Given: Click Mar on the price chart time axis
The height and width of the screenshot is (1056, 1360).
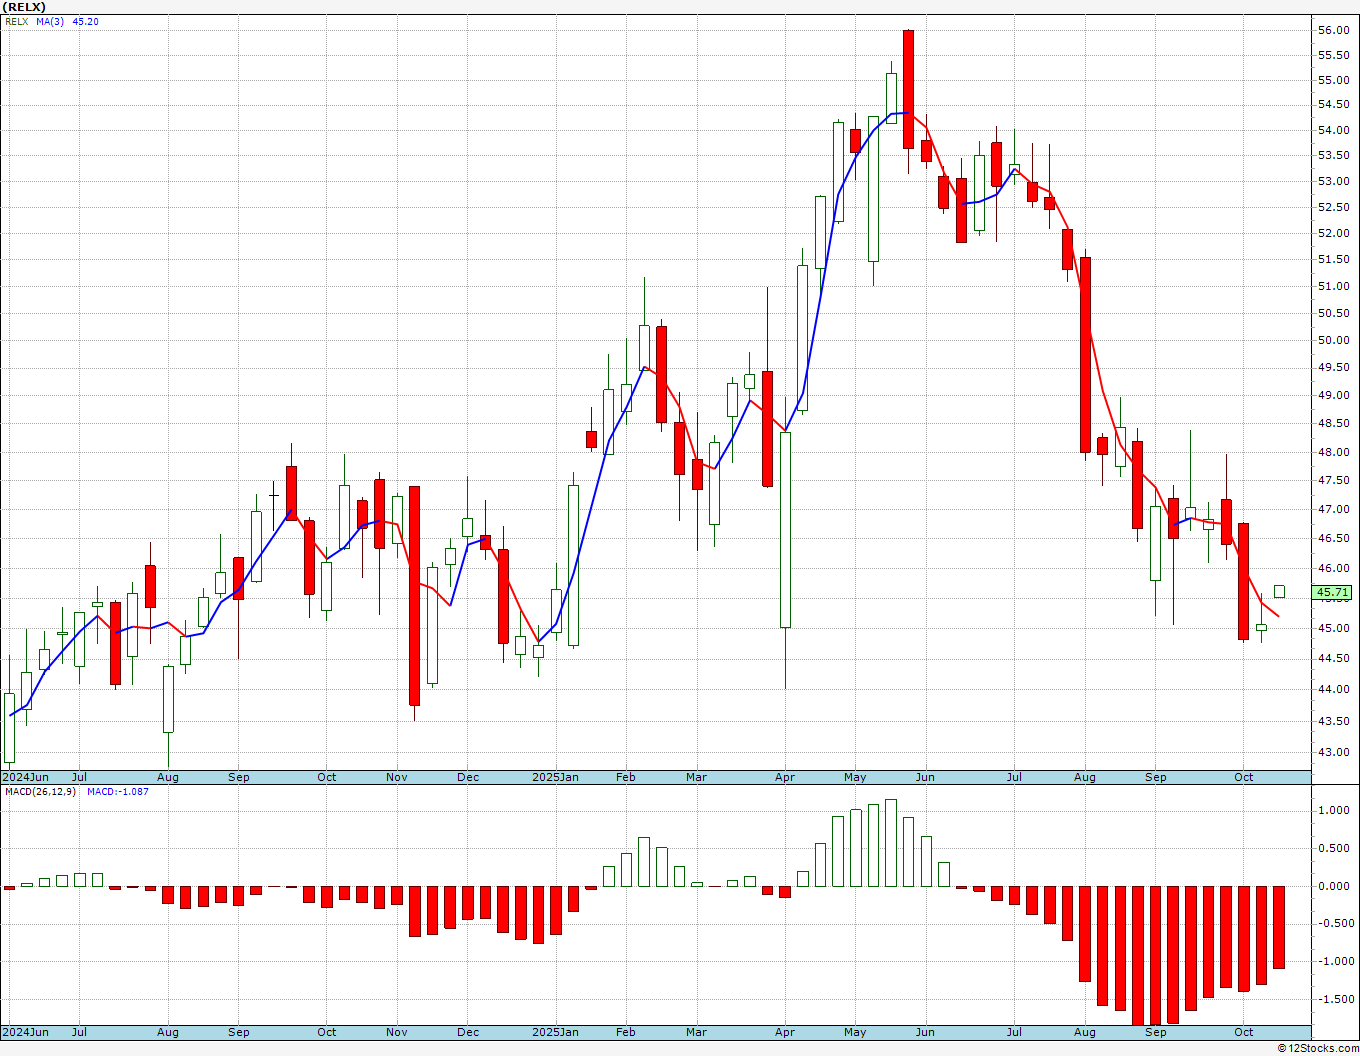Looking at the screenshot, I should tap(697, 777).
